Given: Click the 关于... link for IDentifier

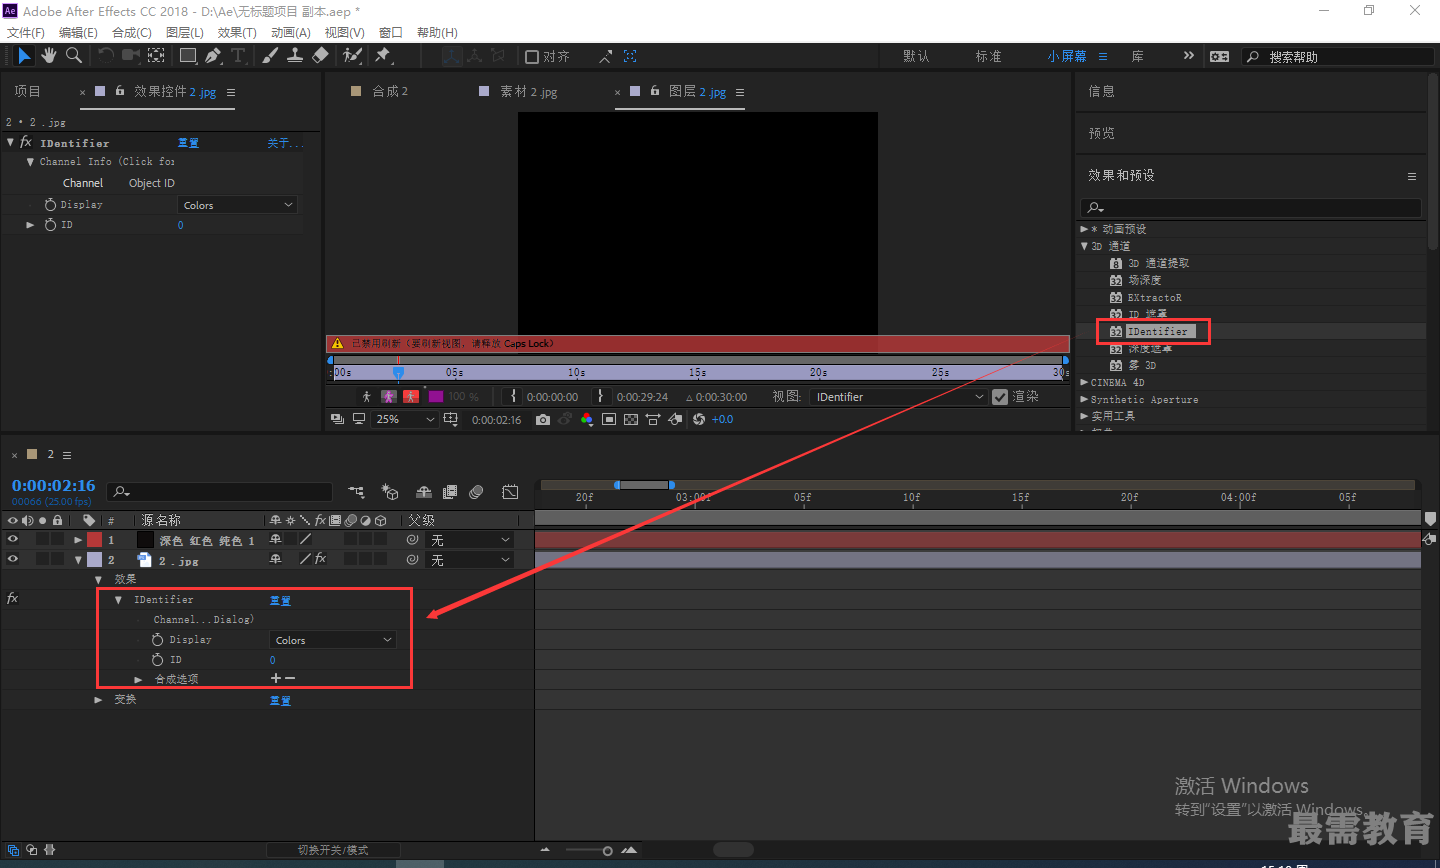Looking at the screenshot, I should pos(286,143).
